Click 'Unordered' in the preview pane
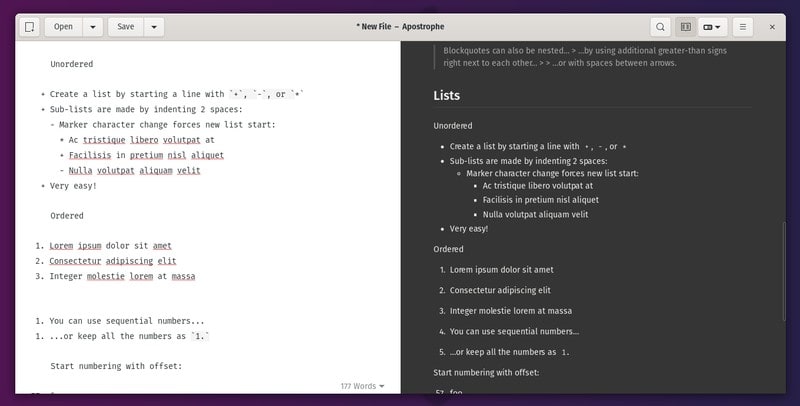This screenshot has width=800, height=406. click(453, 125)
